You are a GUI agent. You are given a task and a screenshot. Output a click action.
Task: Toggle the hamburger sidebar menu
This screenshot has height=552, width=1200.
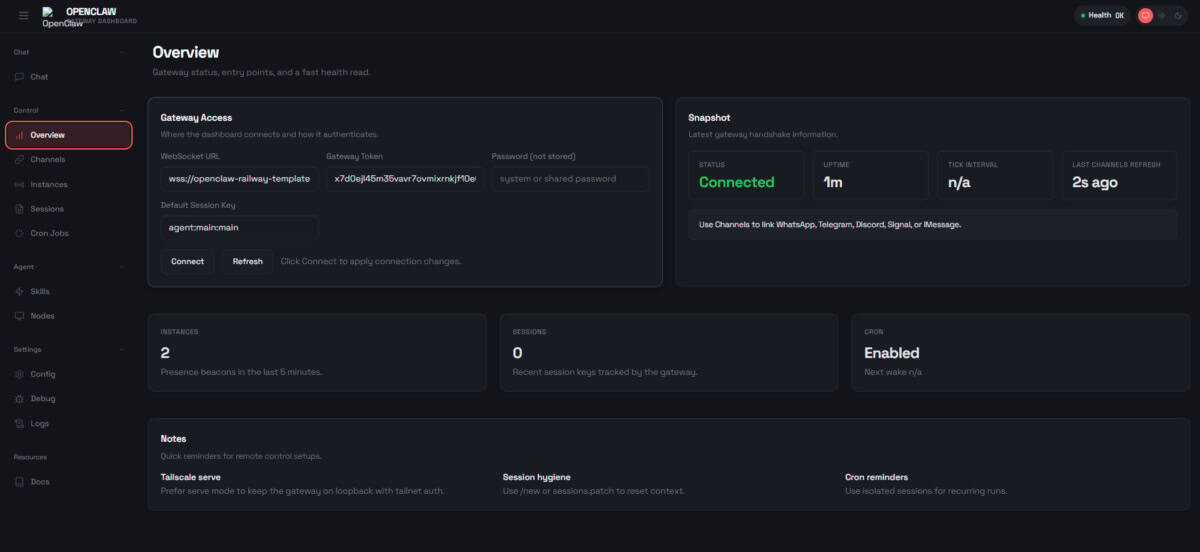click(x=24, y=15)
